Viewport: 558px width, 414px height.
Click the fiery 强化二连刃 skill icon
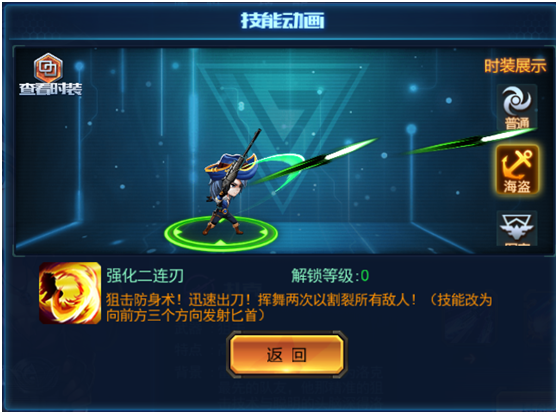[x=70, y=293]
